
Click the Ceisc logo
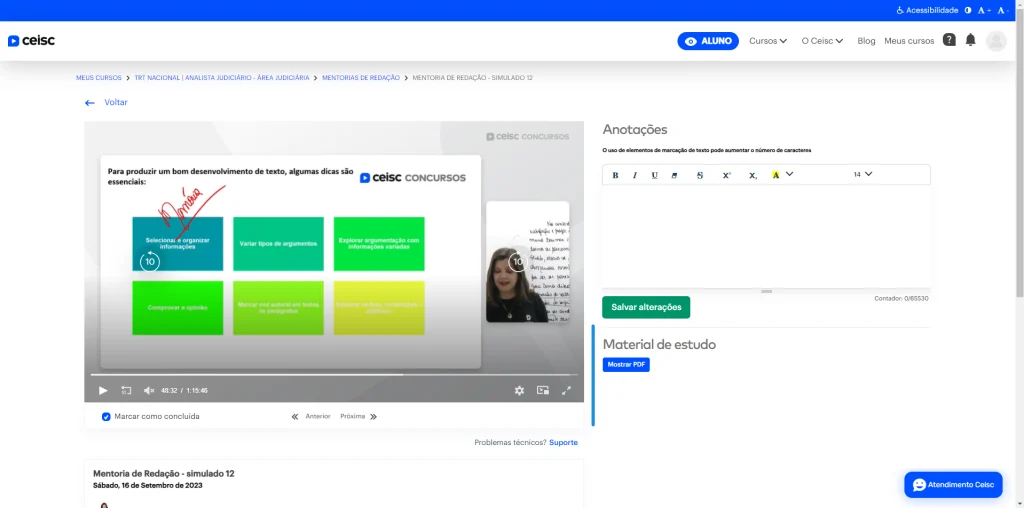click(31, 40)
